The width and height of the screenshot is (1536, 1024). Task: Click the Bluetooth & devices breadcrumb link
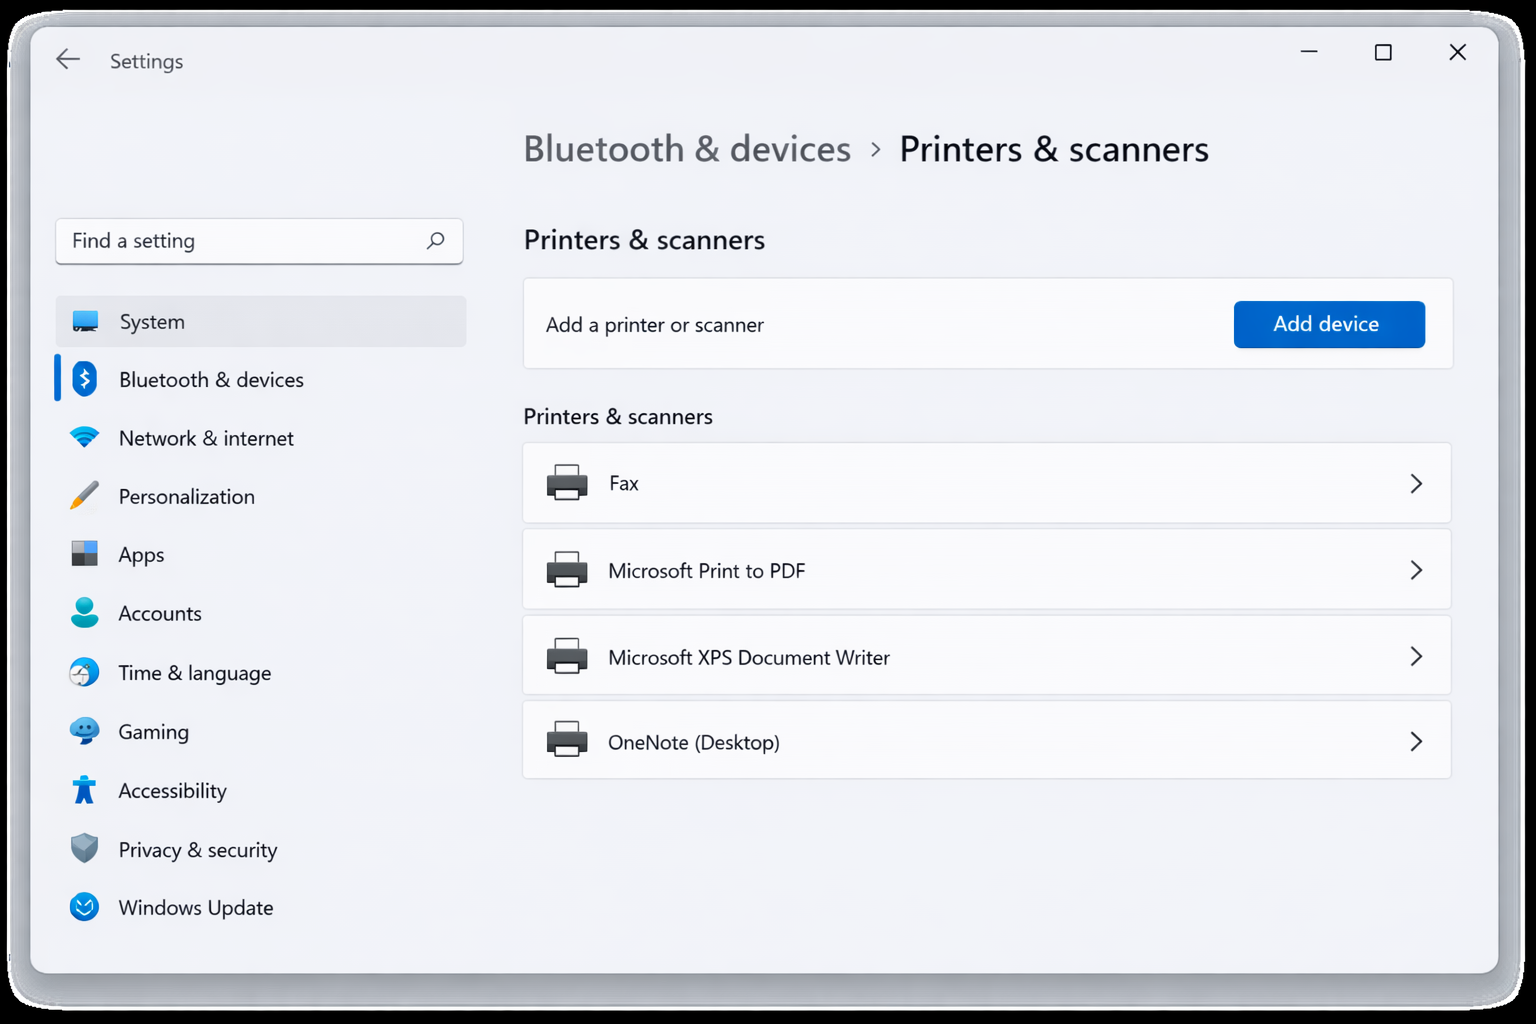pyautogui.click(x=687, y=149)
